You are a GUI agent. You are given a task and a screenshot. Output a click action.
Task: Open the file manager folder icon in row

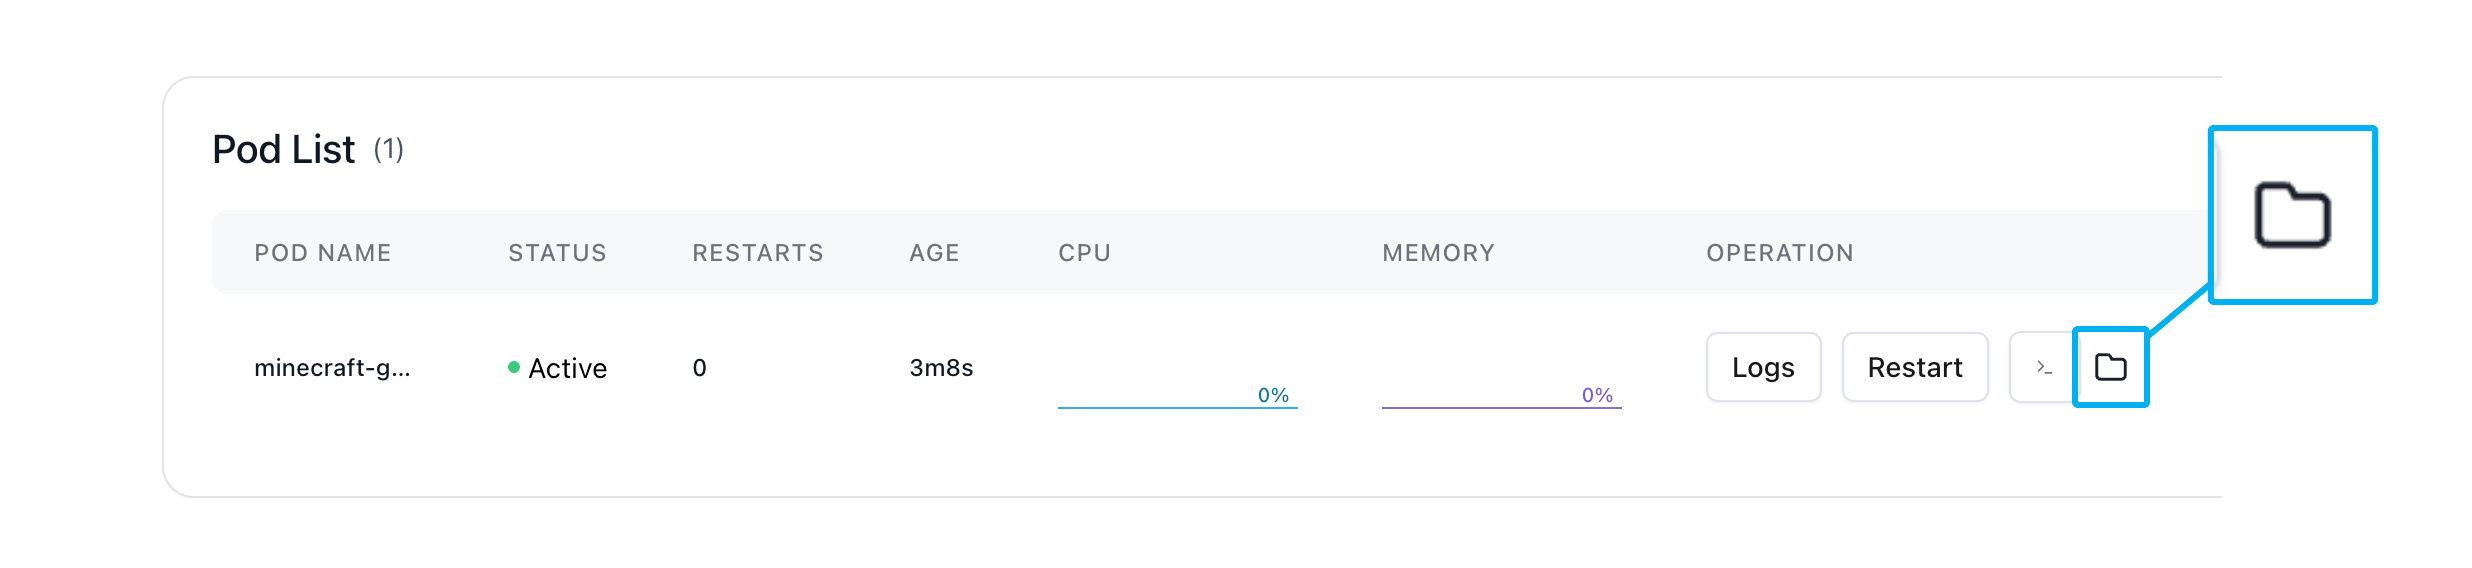2110,367
